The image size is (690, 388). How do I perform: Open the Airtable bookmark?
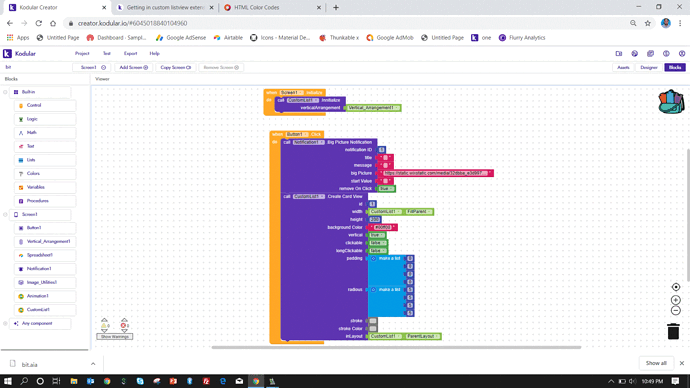[x=228, y=38]
